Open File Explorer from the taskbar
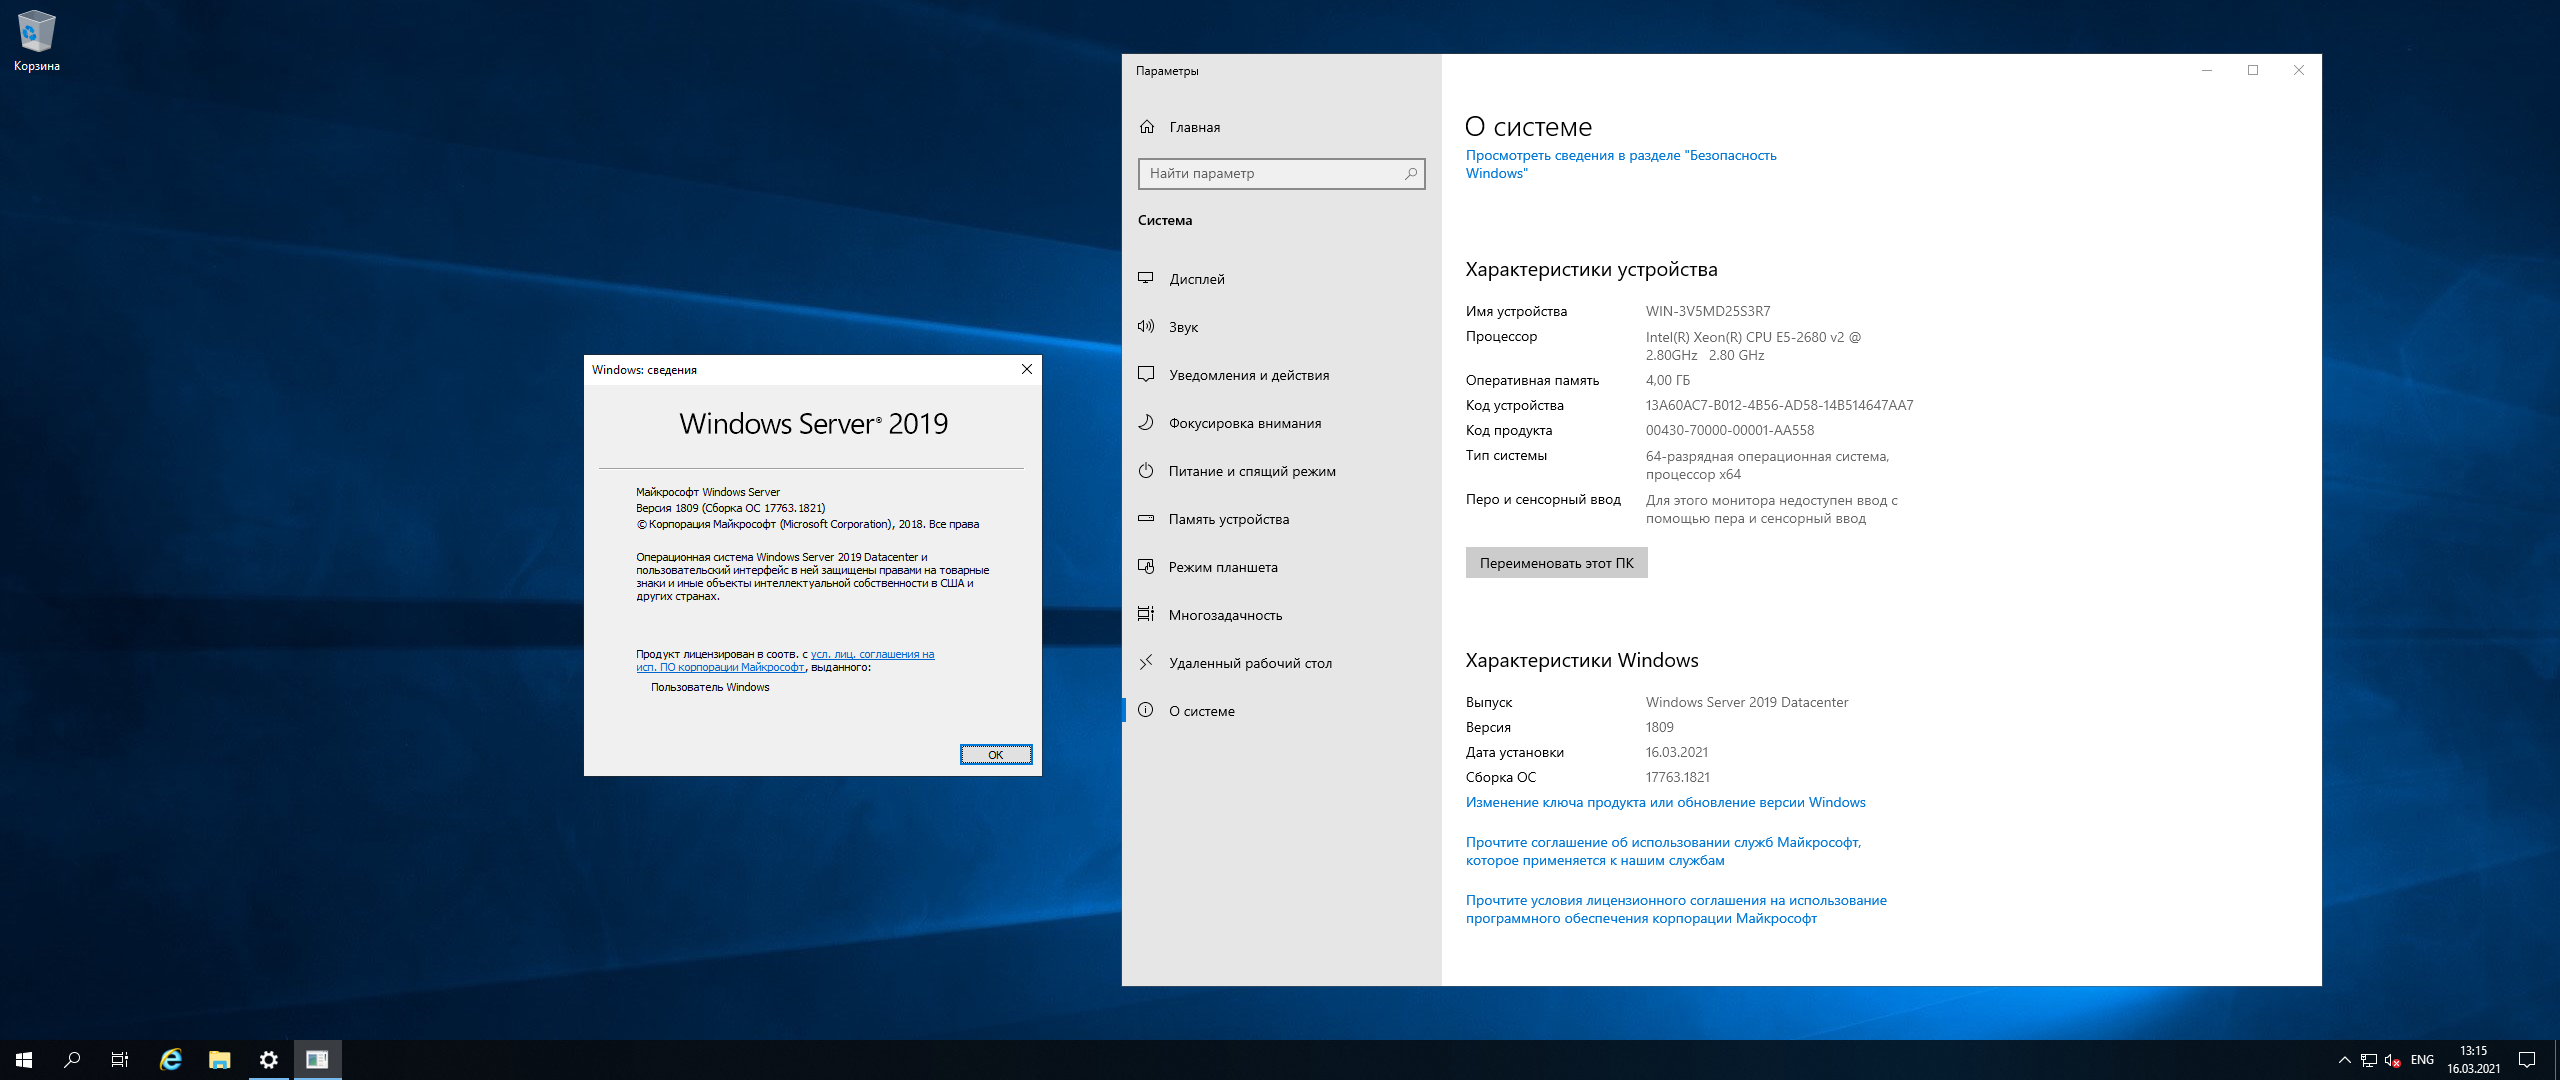Screen dimensions: 2560x1080 point(220,1060)
